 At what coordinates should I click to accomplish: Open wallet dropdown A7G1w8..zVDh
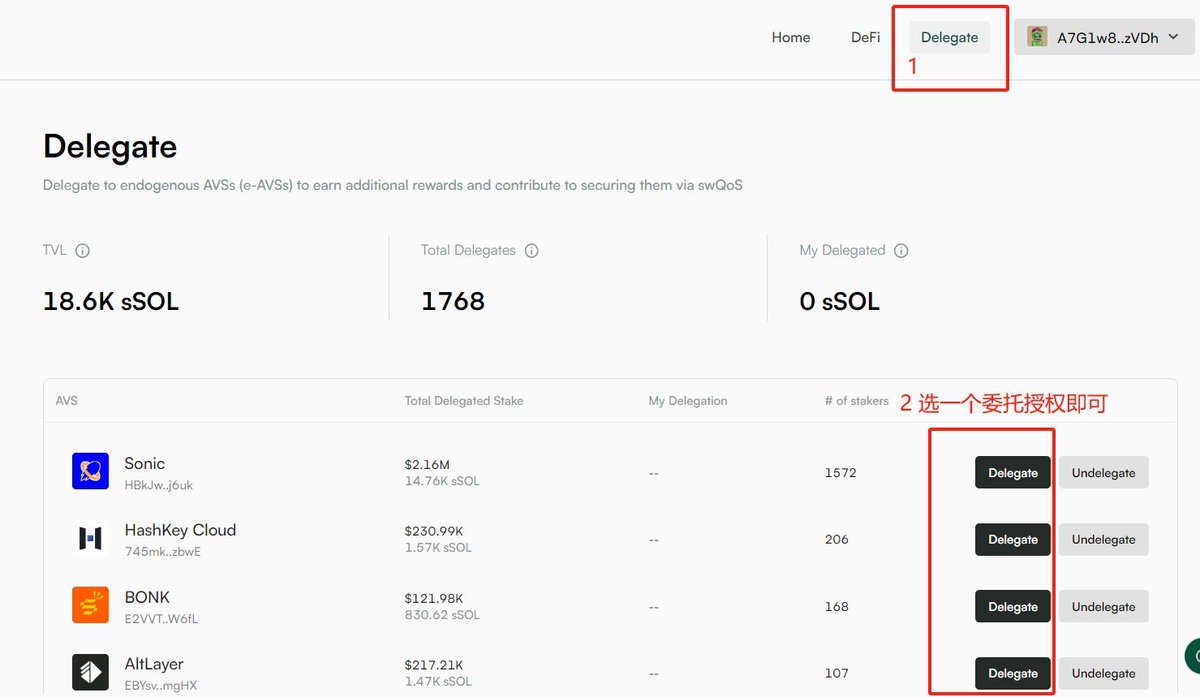(x=1104, y=37)
